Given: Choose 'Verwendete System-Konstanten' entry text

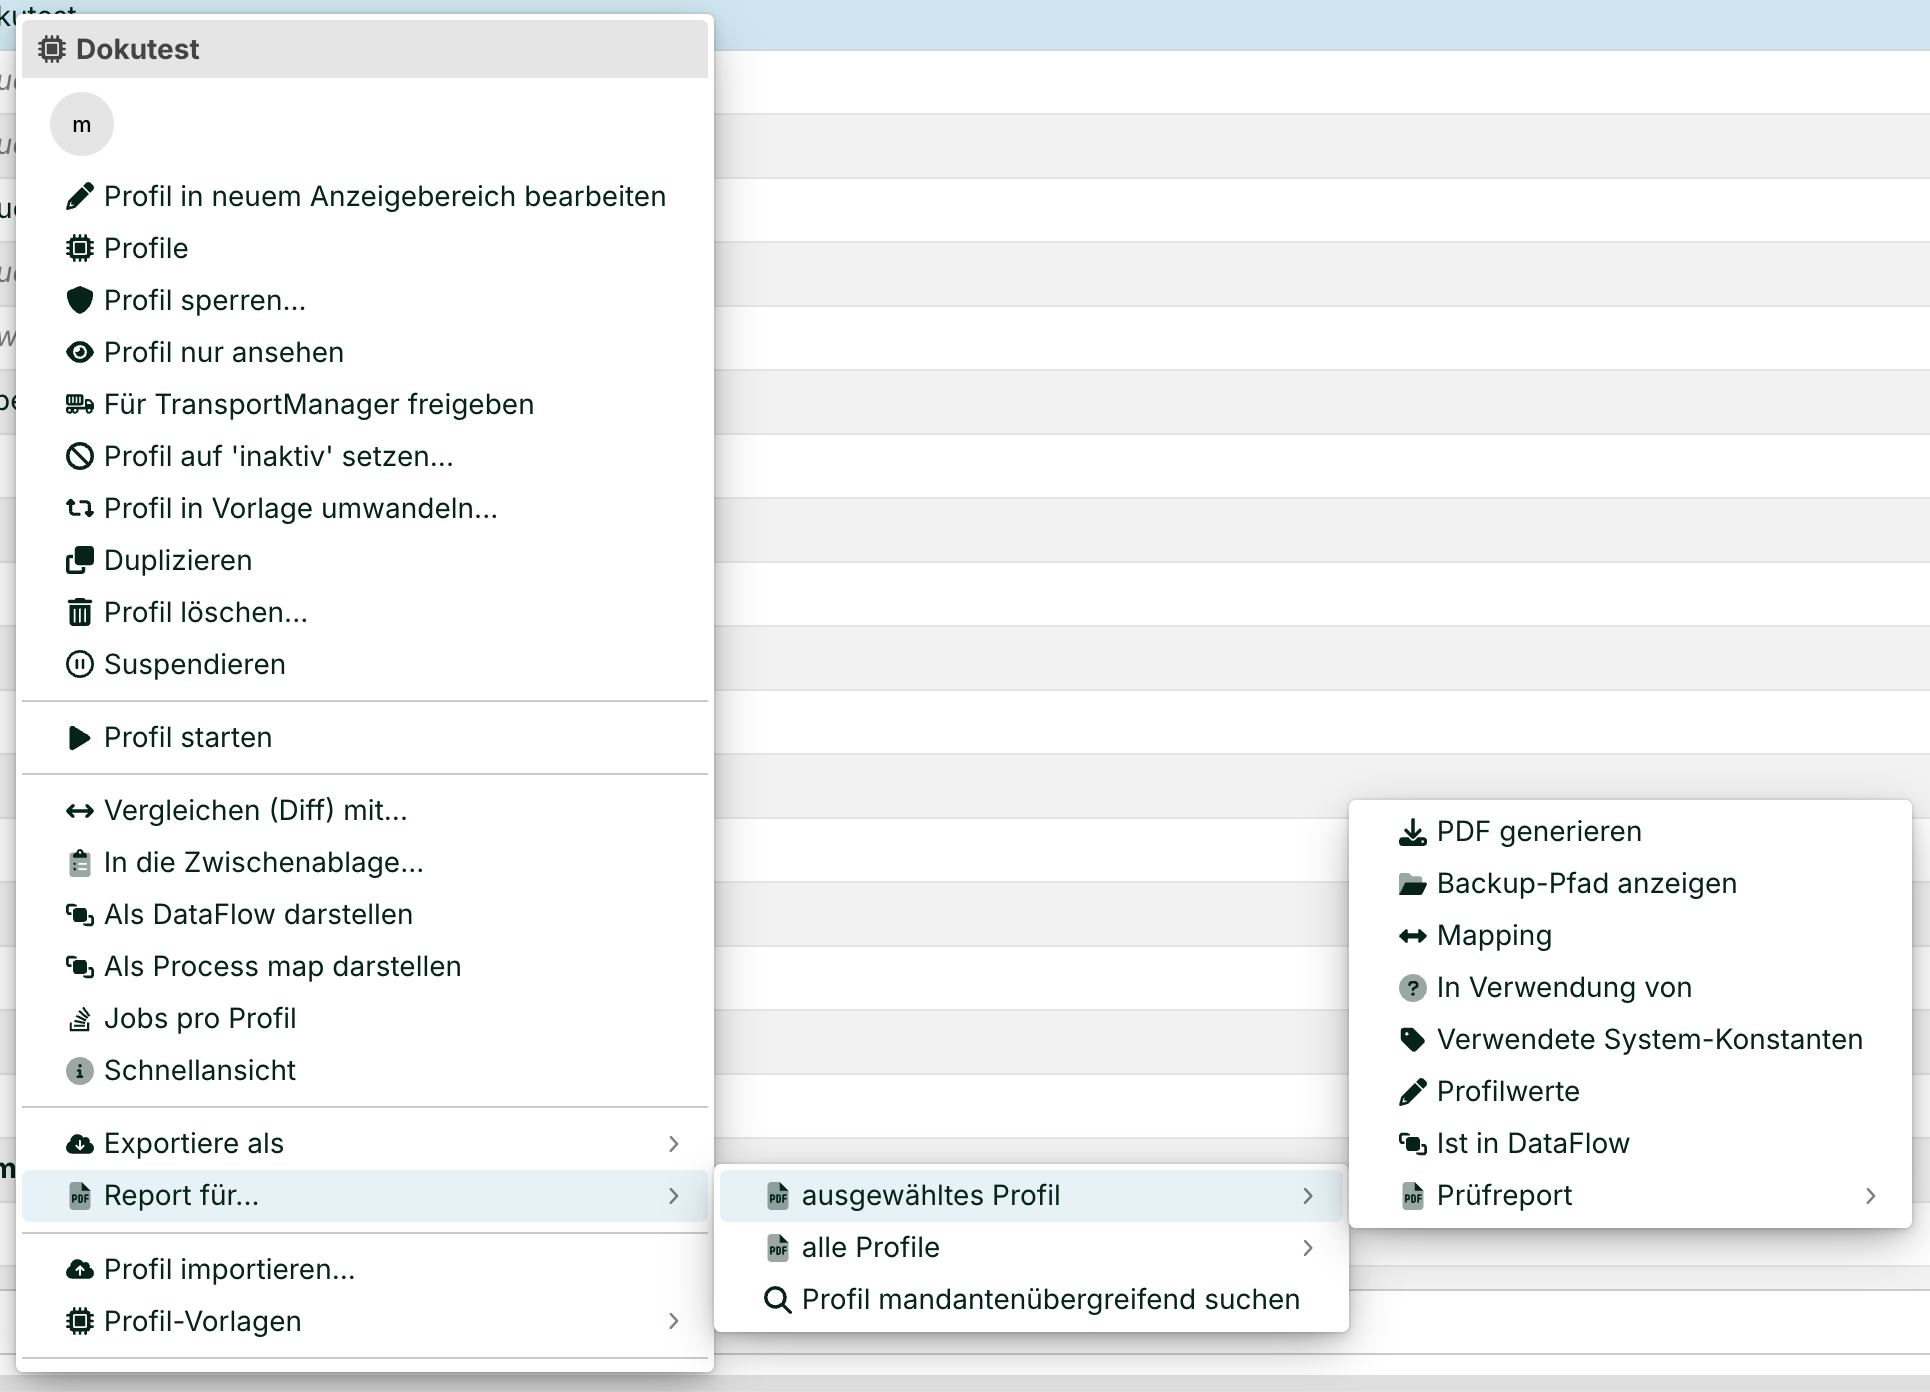Looking at the screenshot, I should [x=1650, y=1040].
